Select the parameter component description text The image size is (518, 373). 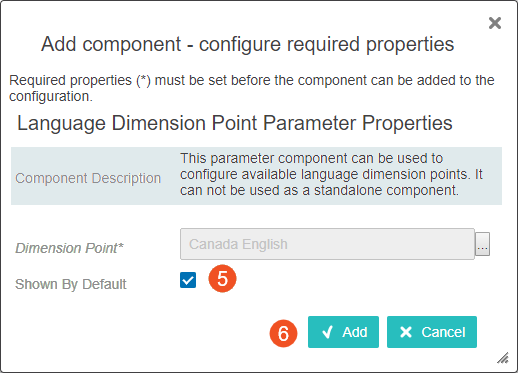pos(331,174)
